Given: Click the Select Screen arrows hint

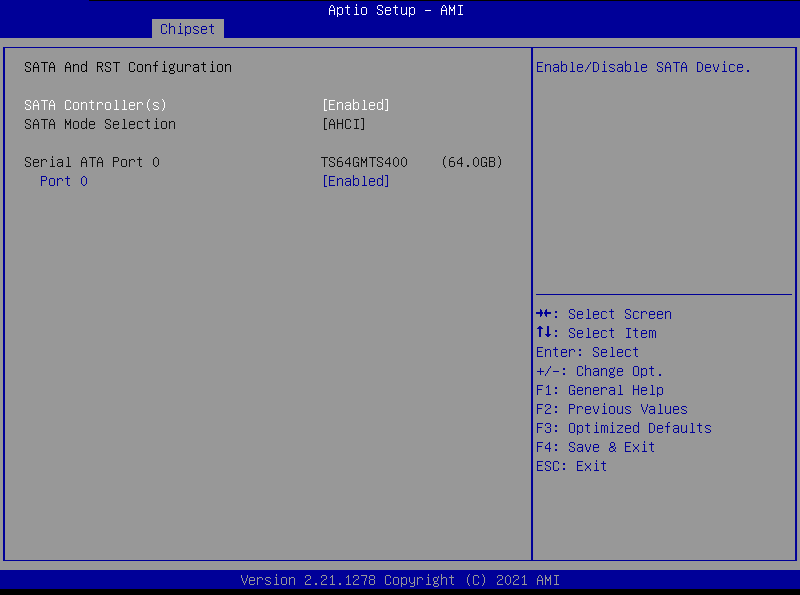Looking at the screenshot, I should pos(604,314).
